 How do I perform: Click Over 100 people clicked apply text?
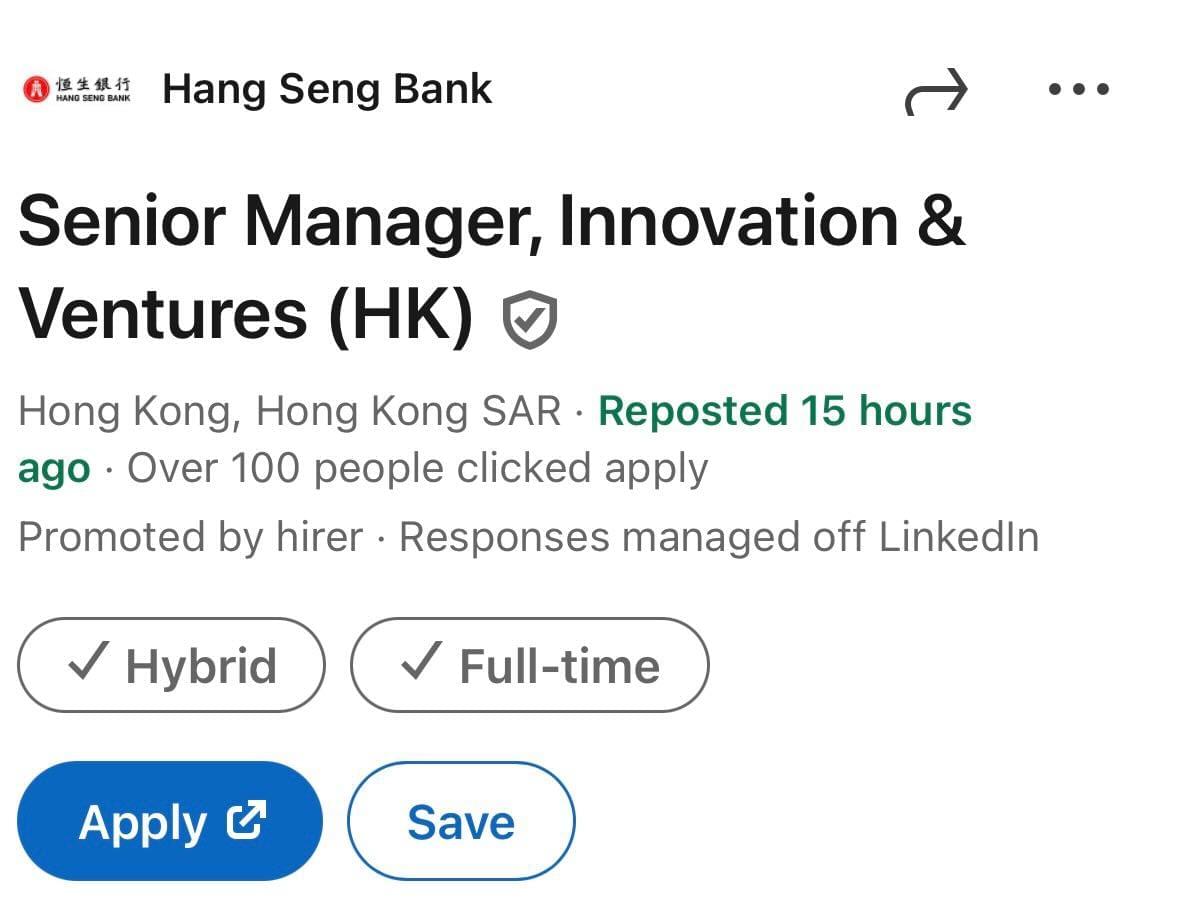point(417,469)
